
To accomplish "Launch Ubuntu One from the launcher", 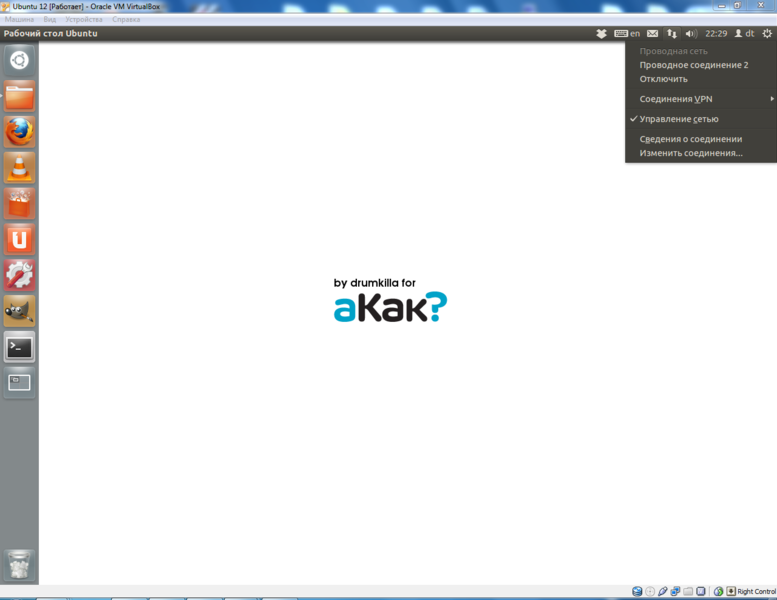I will (19, 239).
